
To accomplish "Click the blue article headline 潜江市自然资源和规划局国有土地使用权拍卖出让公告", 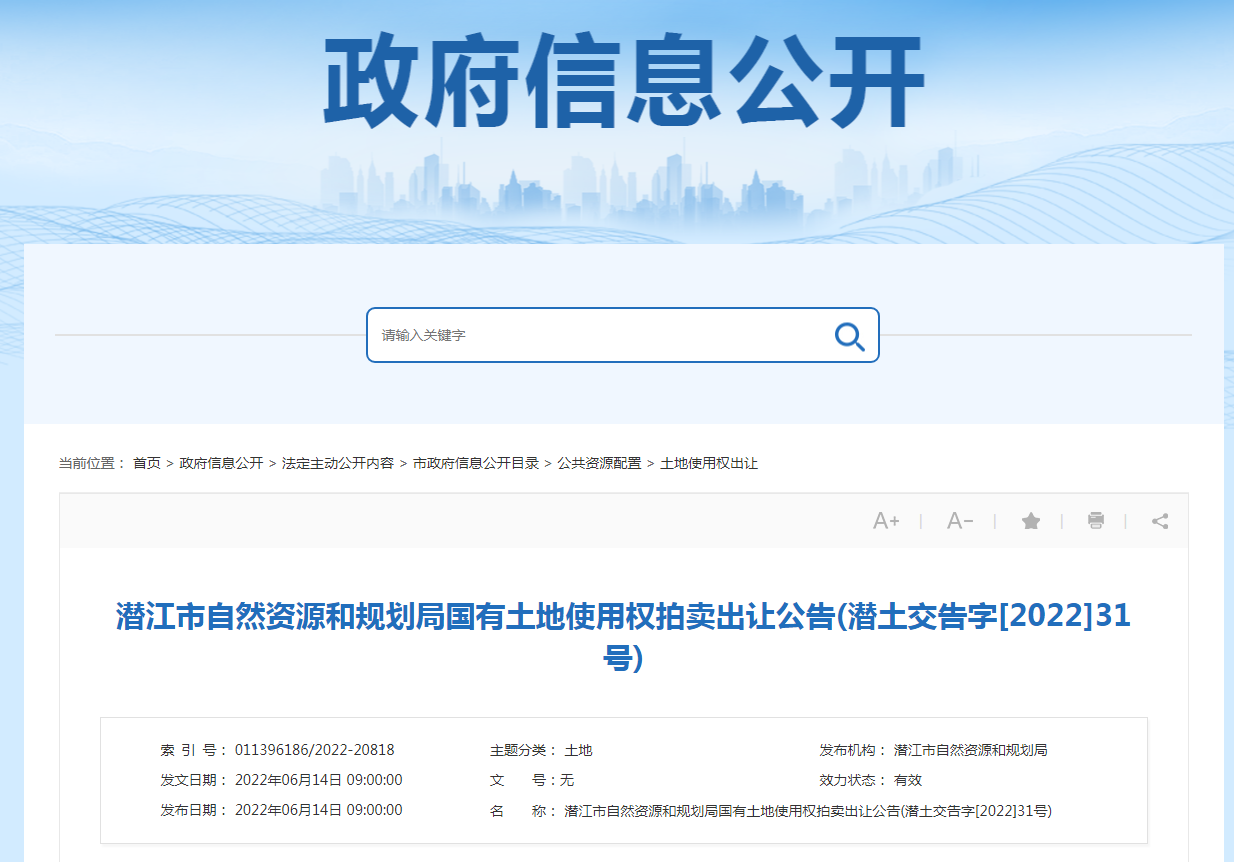I will coord(623,617).
